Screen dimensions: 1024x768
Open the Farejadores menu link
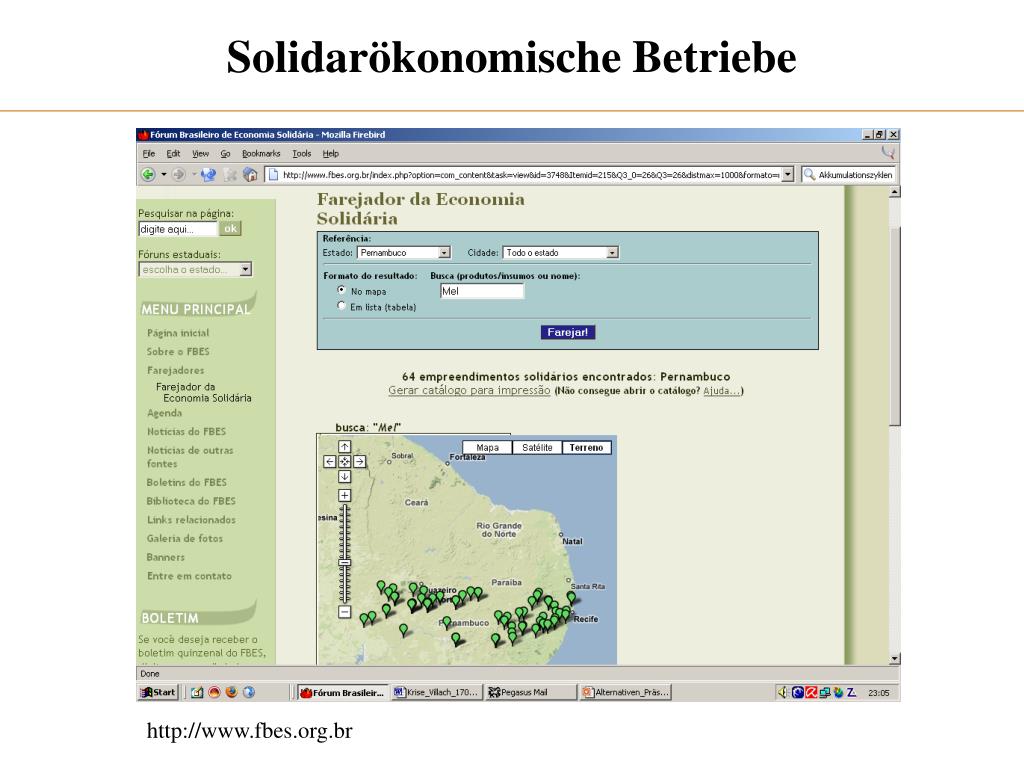click(x=176, y=370)
